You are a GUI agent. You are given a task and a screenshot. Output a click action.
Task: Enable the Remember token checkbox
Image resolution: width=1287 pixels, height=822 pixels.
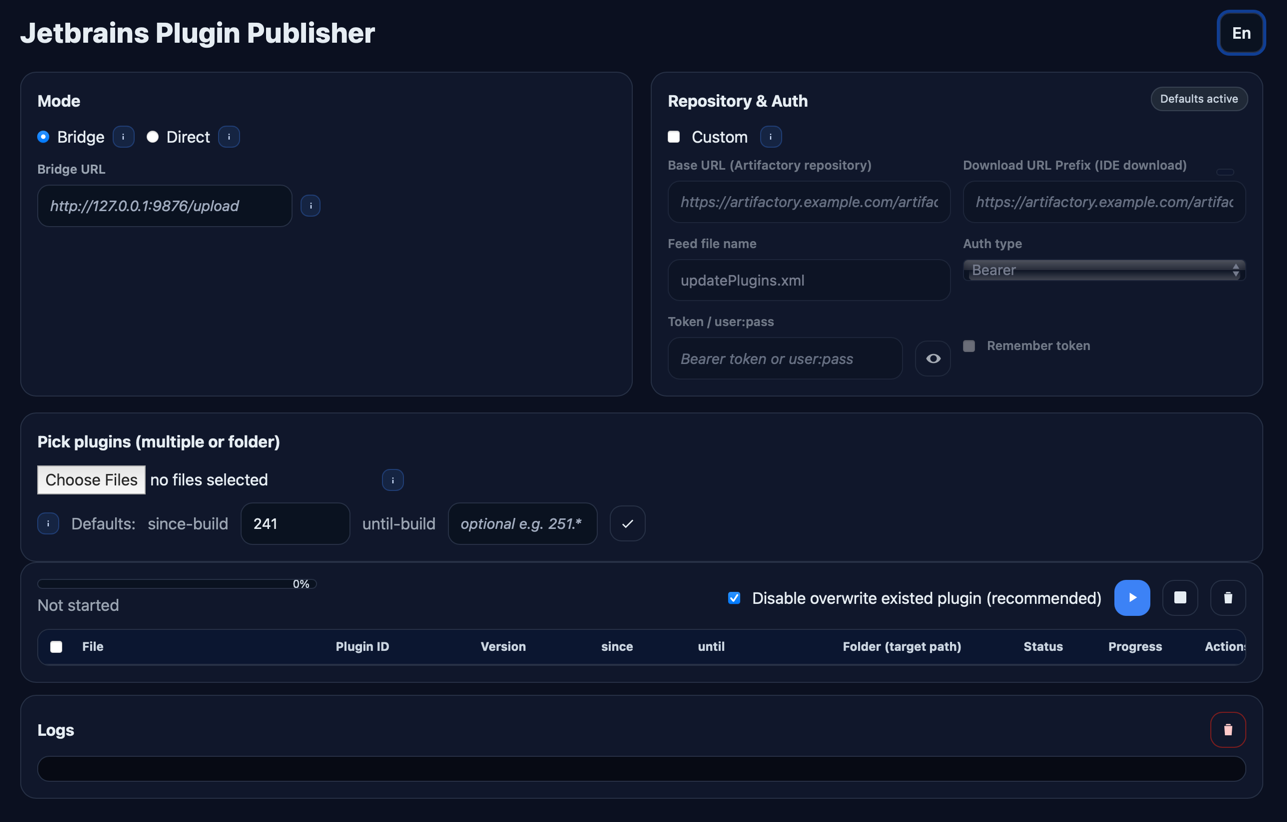pos(969,346)
